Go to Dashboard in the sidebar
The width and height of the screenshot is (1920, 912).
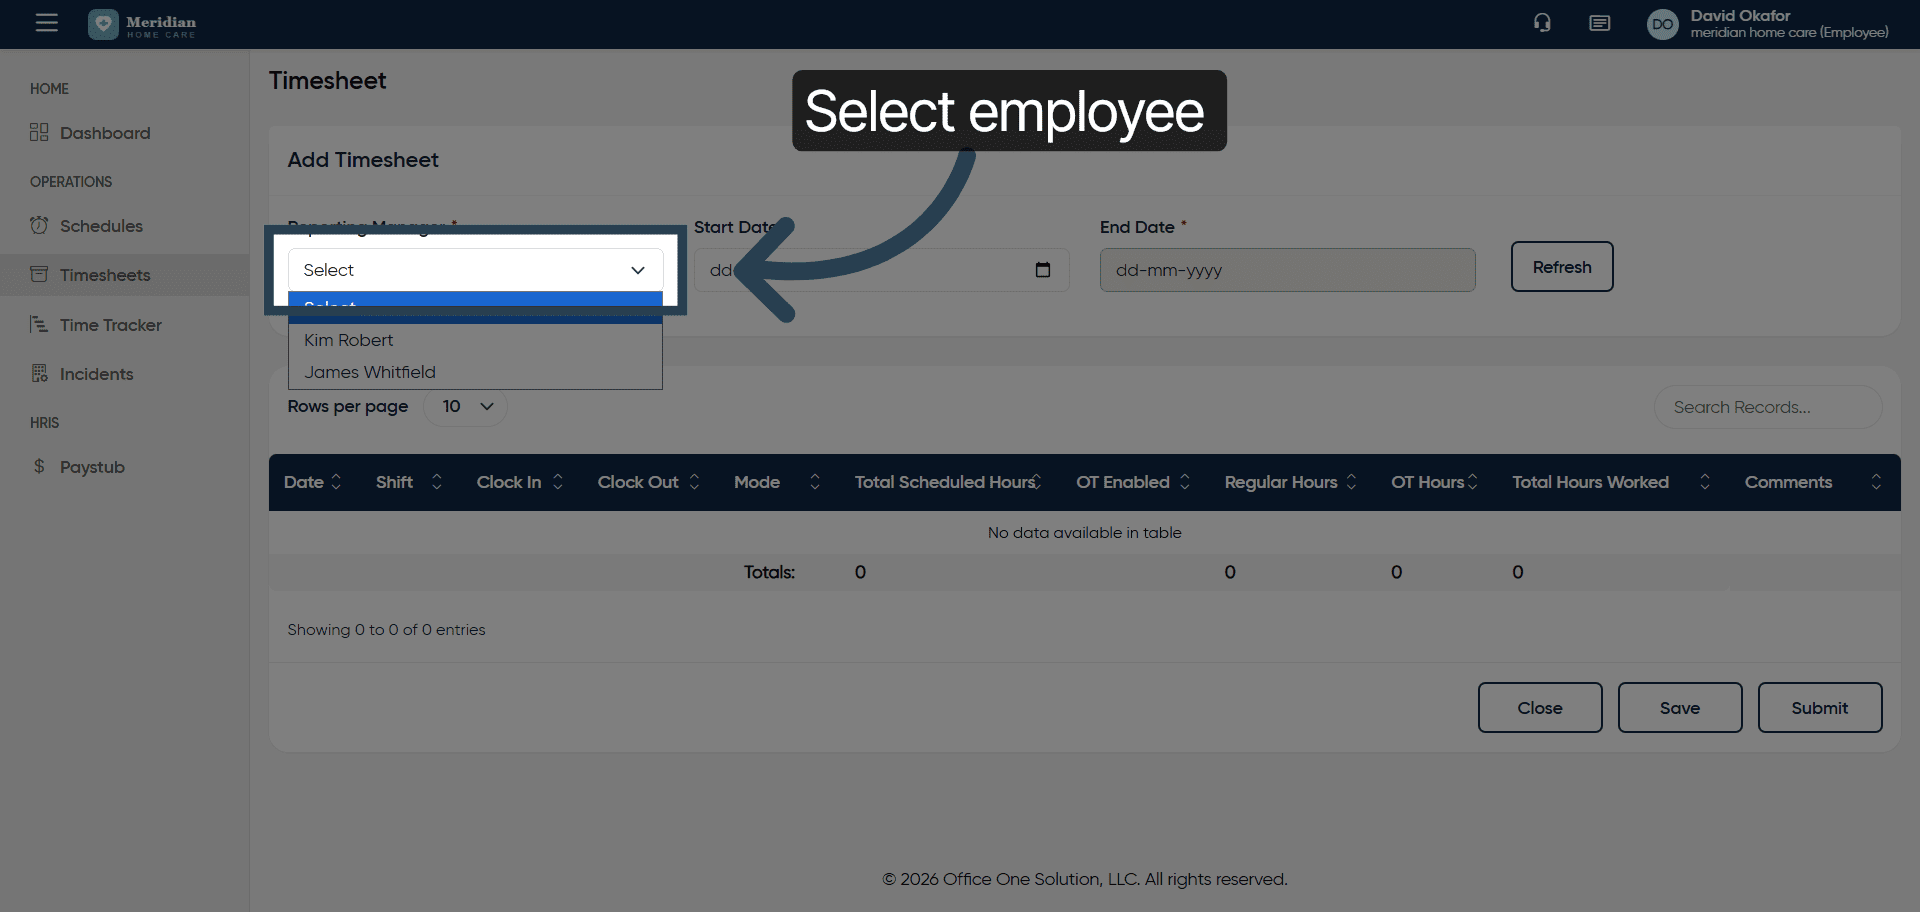pos(105,133)
